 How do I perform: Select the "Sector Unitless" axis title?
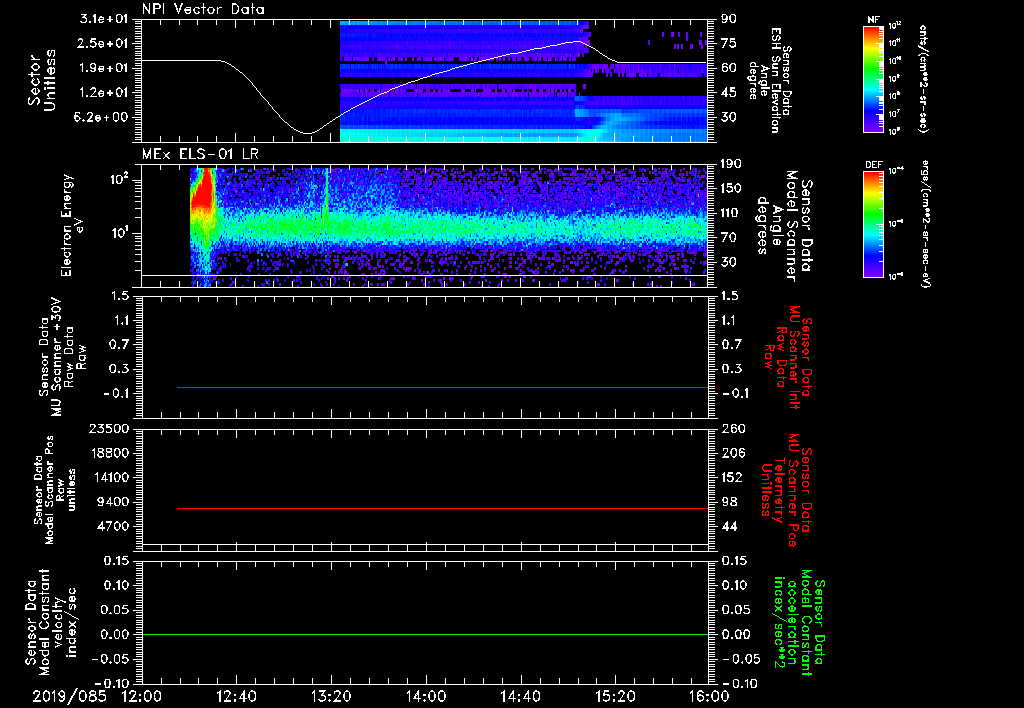41,80
